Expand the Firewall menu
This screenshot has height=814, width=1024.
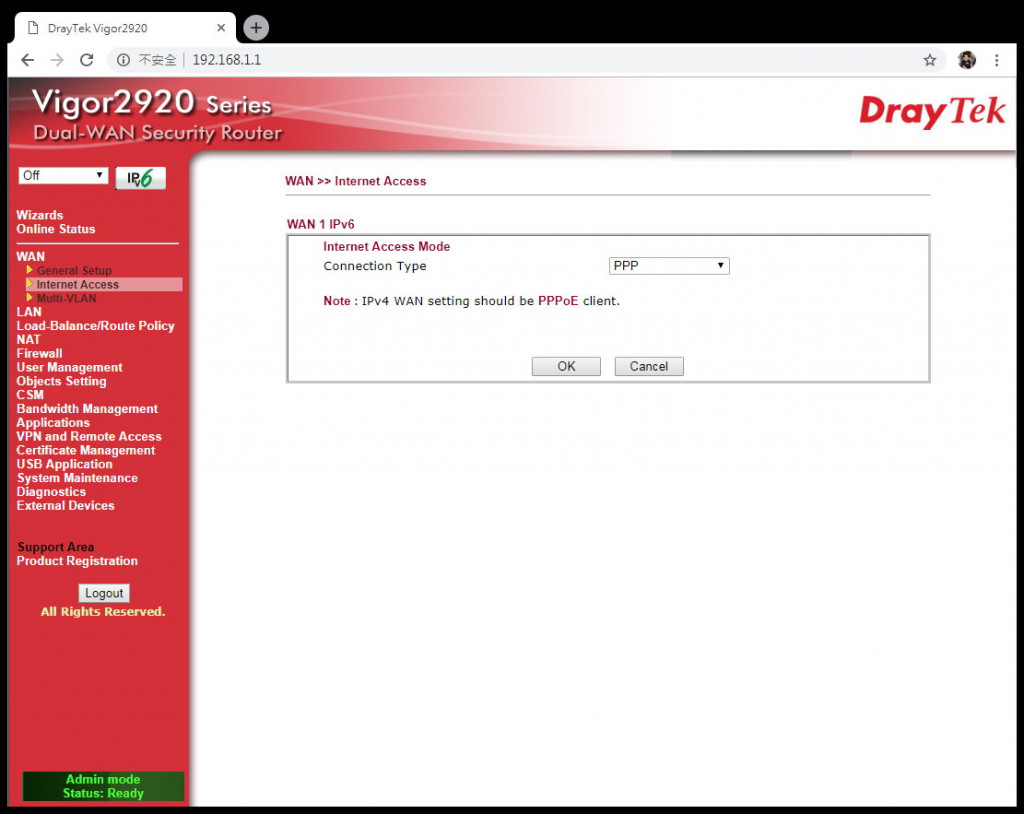(x=39, y=353)
